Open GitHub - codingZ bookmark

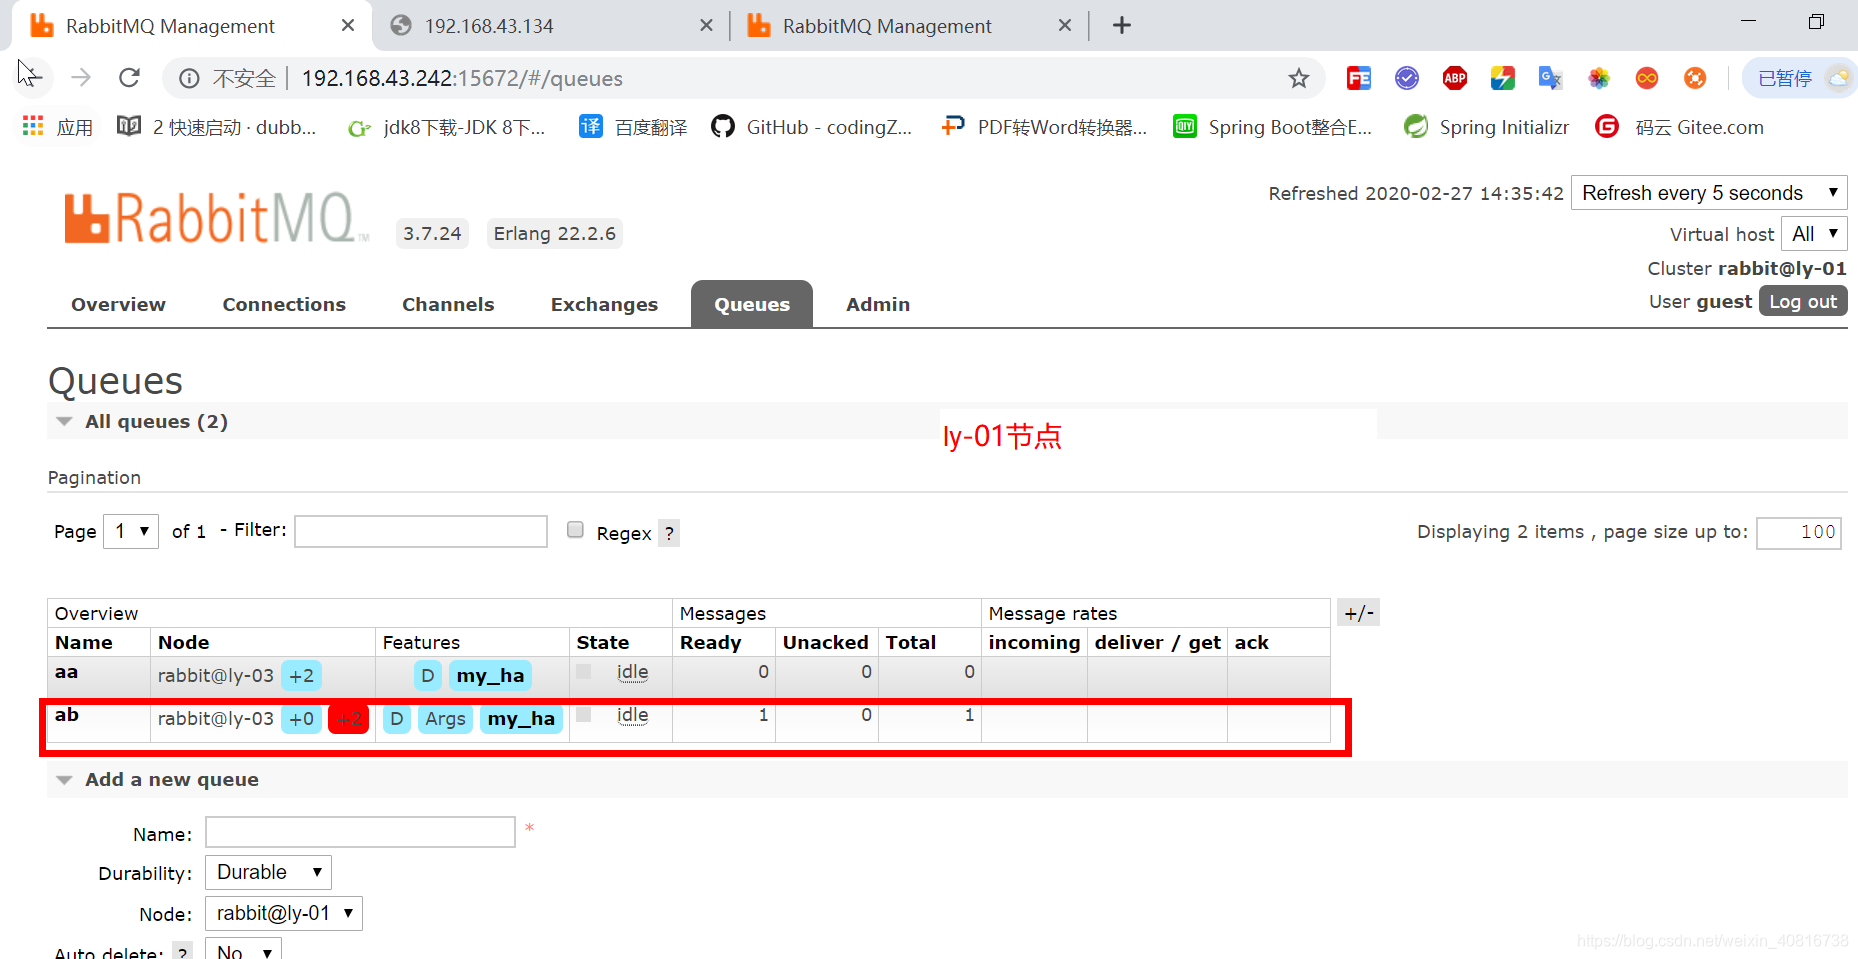pyautogui.click(x=812, y=127)
